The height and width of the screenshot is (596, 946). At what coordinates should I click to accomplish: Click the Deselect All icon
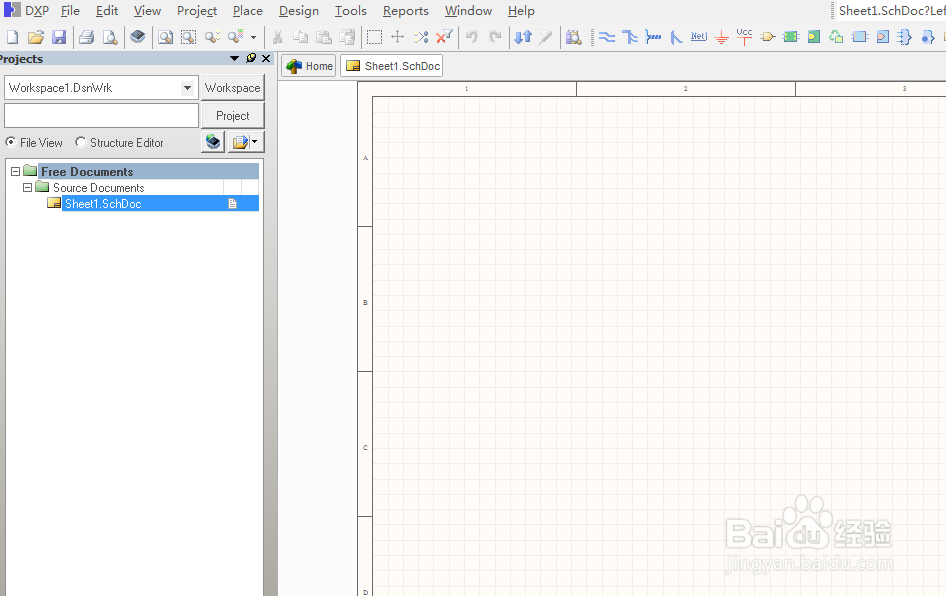coord(421,37)
